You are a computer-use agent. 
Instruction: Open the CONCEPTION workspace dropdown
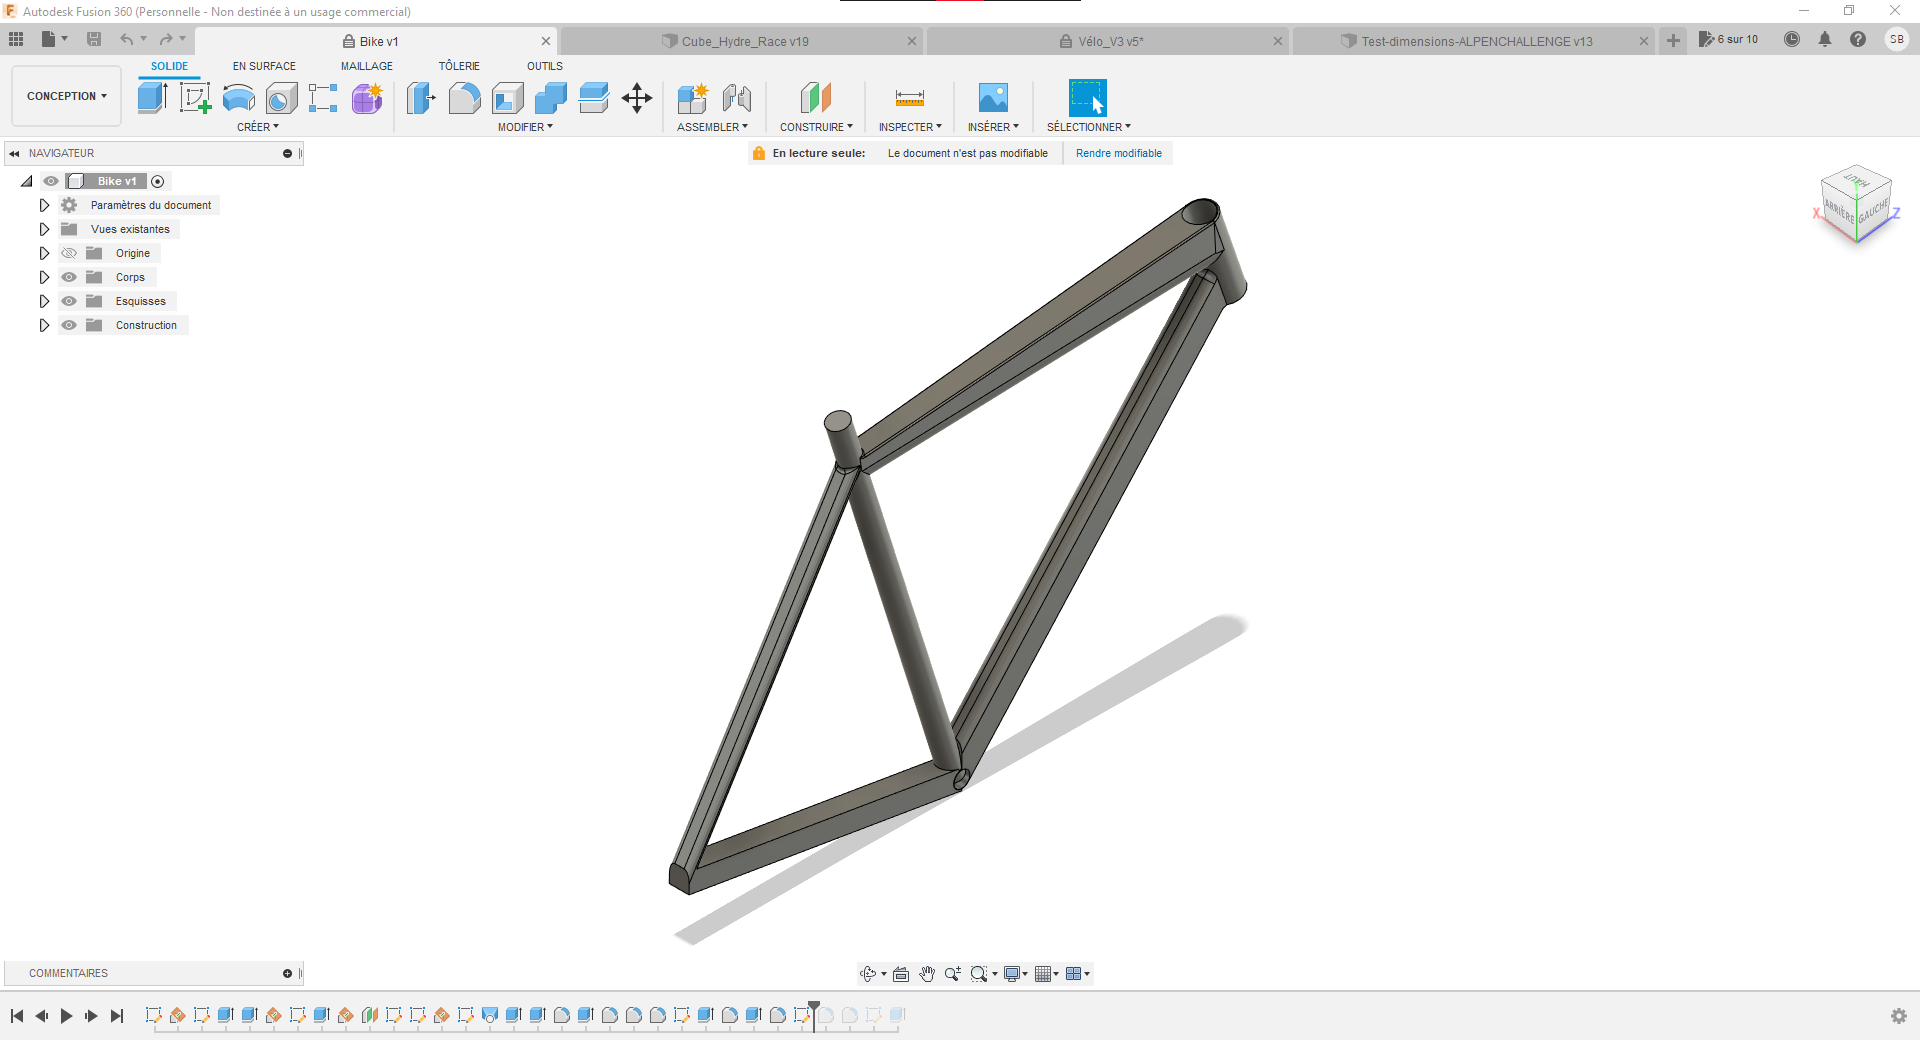point(66,96)
